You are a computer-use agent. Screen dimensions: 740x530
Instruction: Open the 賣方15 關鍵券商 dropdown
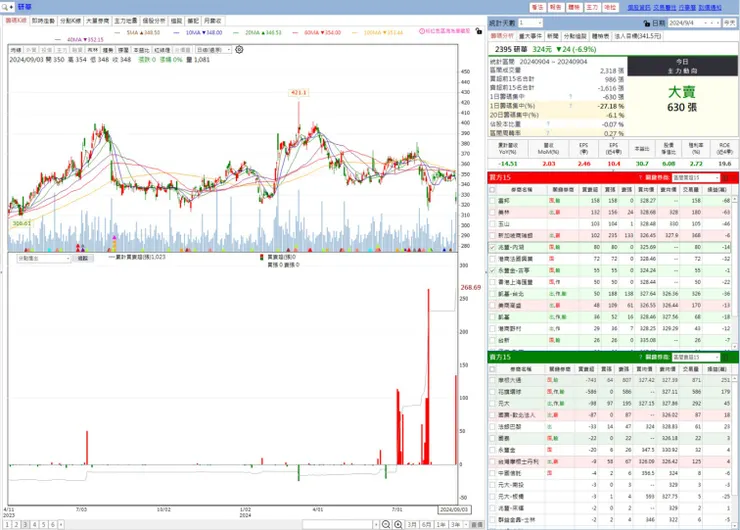point(696,357)
